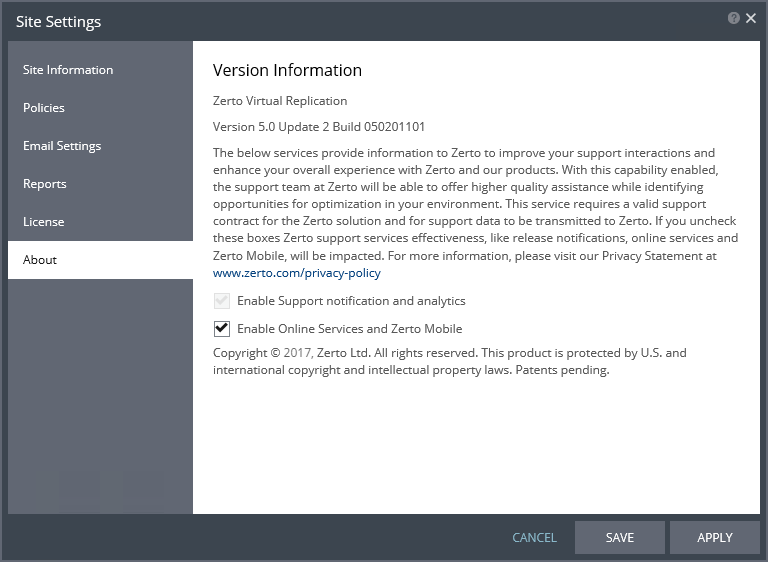Click the Copyright 2017 Zerto Ltd. notice
Image resolution: width=768 pixels, height=562 pixels.
pyautogui.click(x=450, y=361)
